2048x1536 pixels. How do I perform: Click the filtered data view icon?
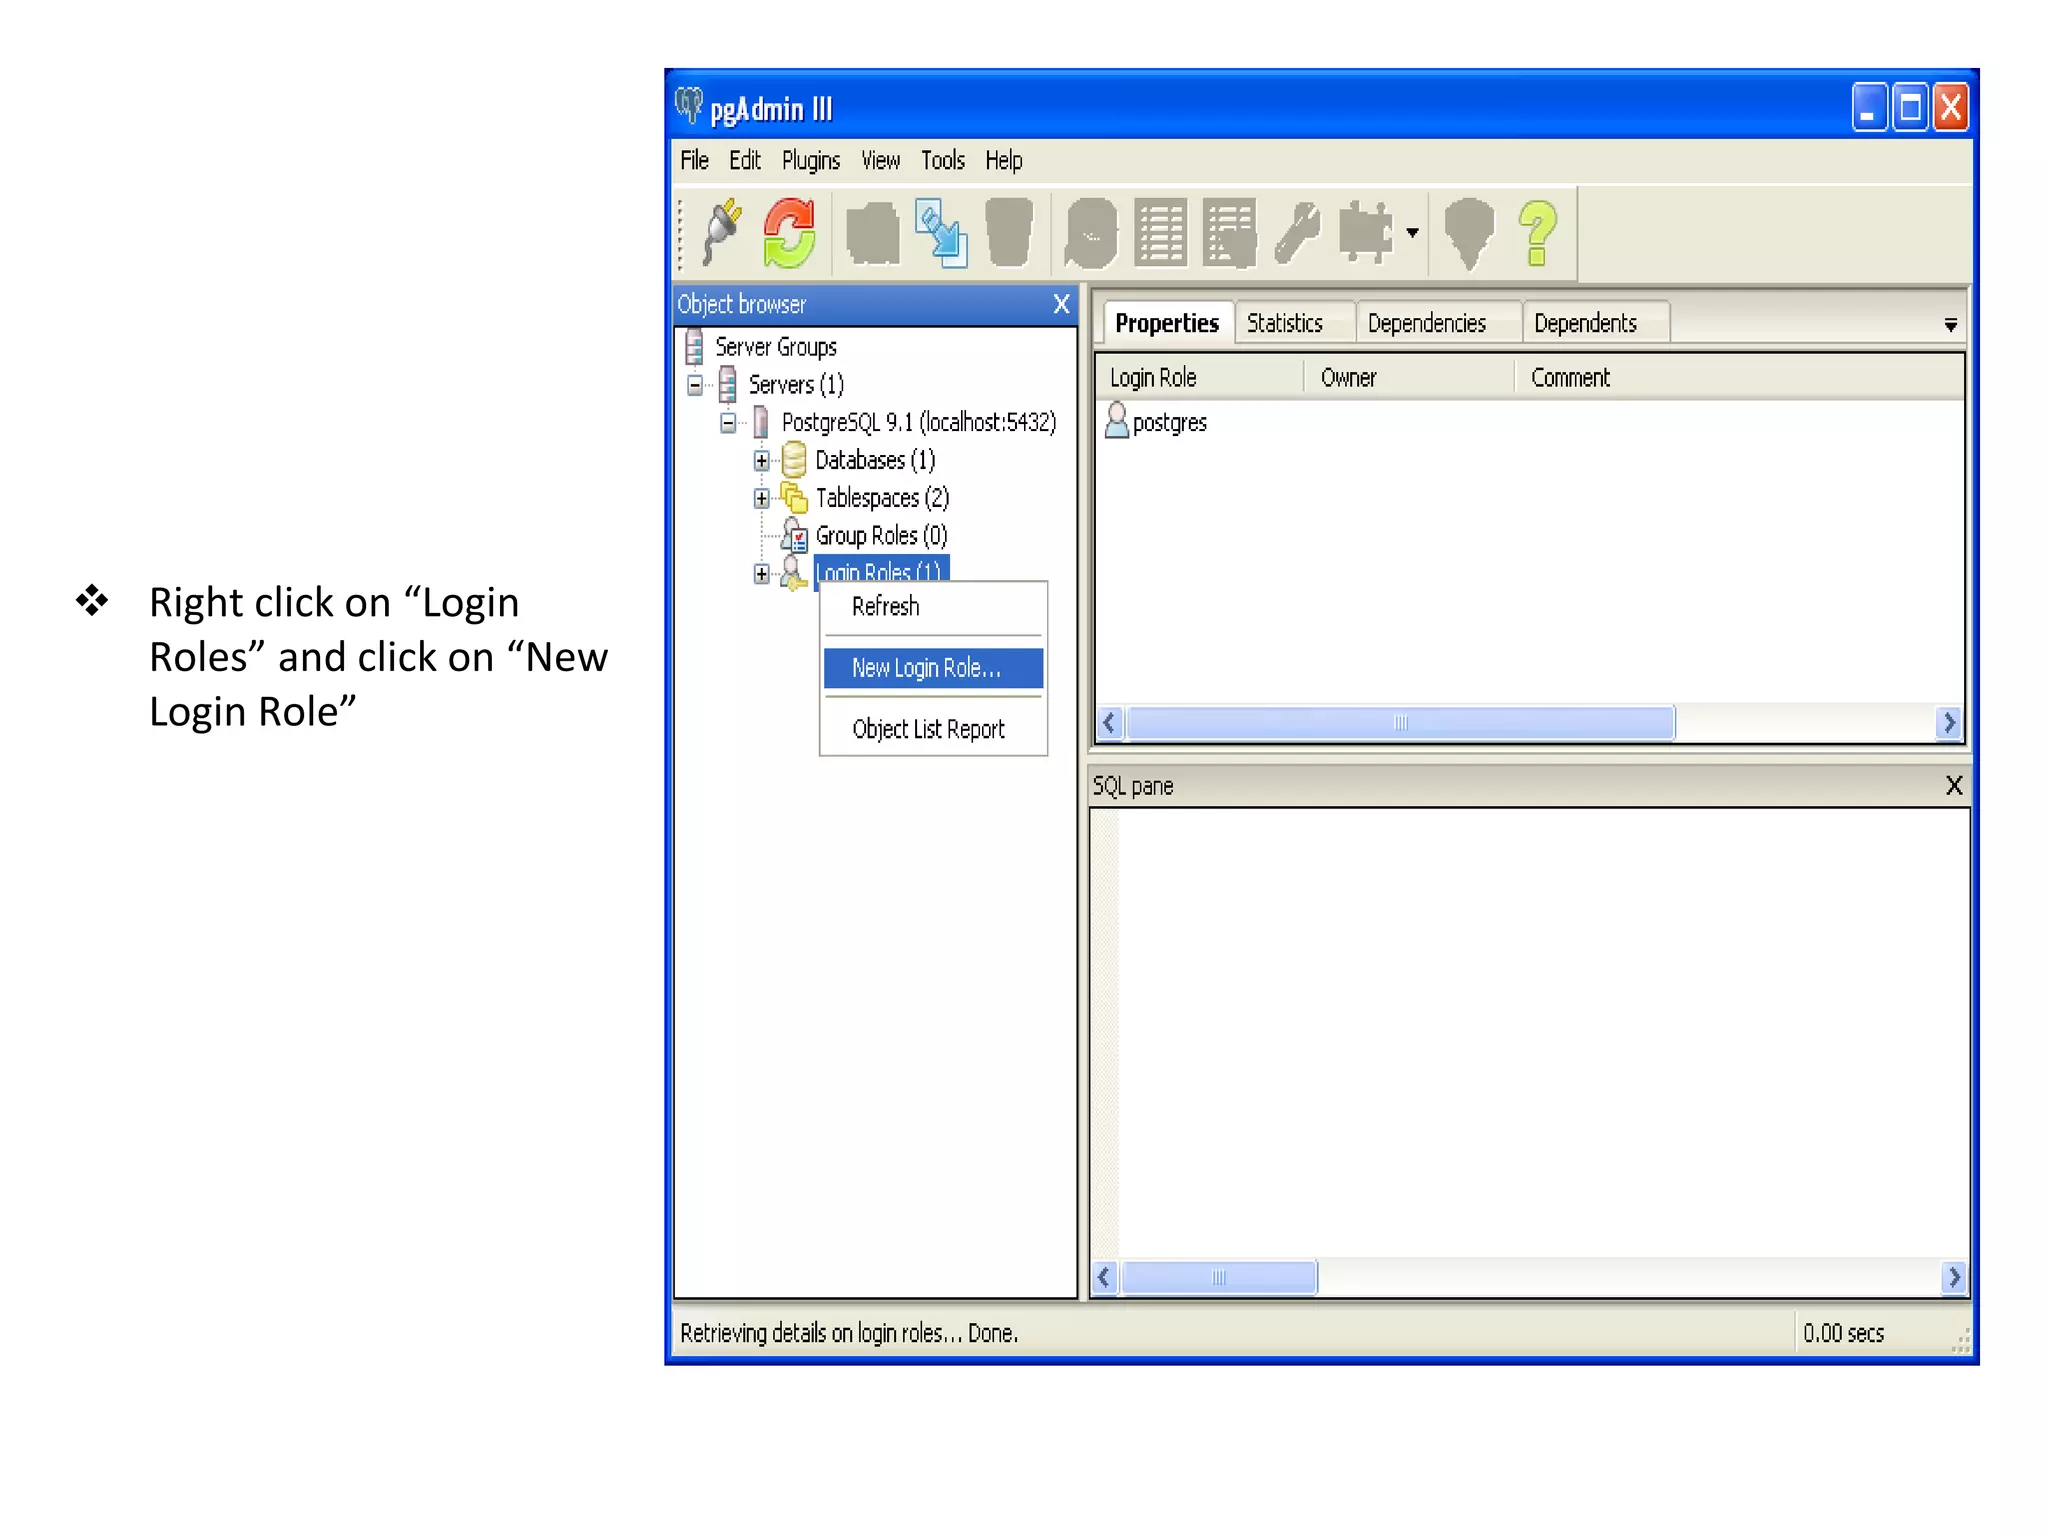point(1230,233)
